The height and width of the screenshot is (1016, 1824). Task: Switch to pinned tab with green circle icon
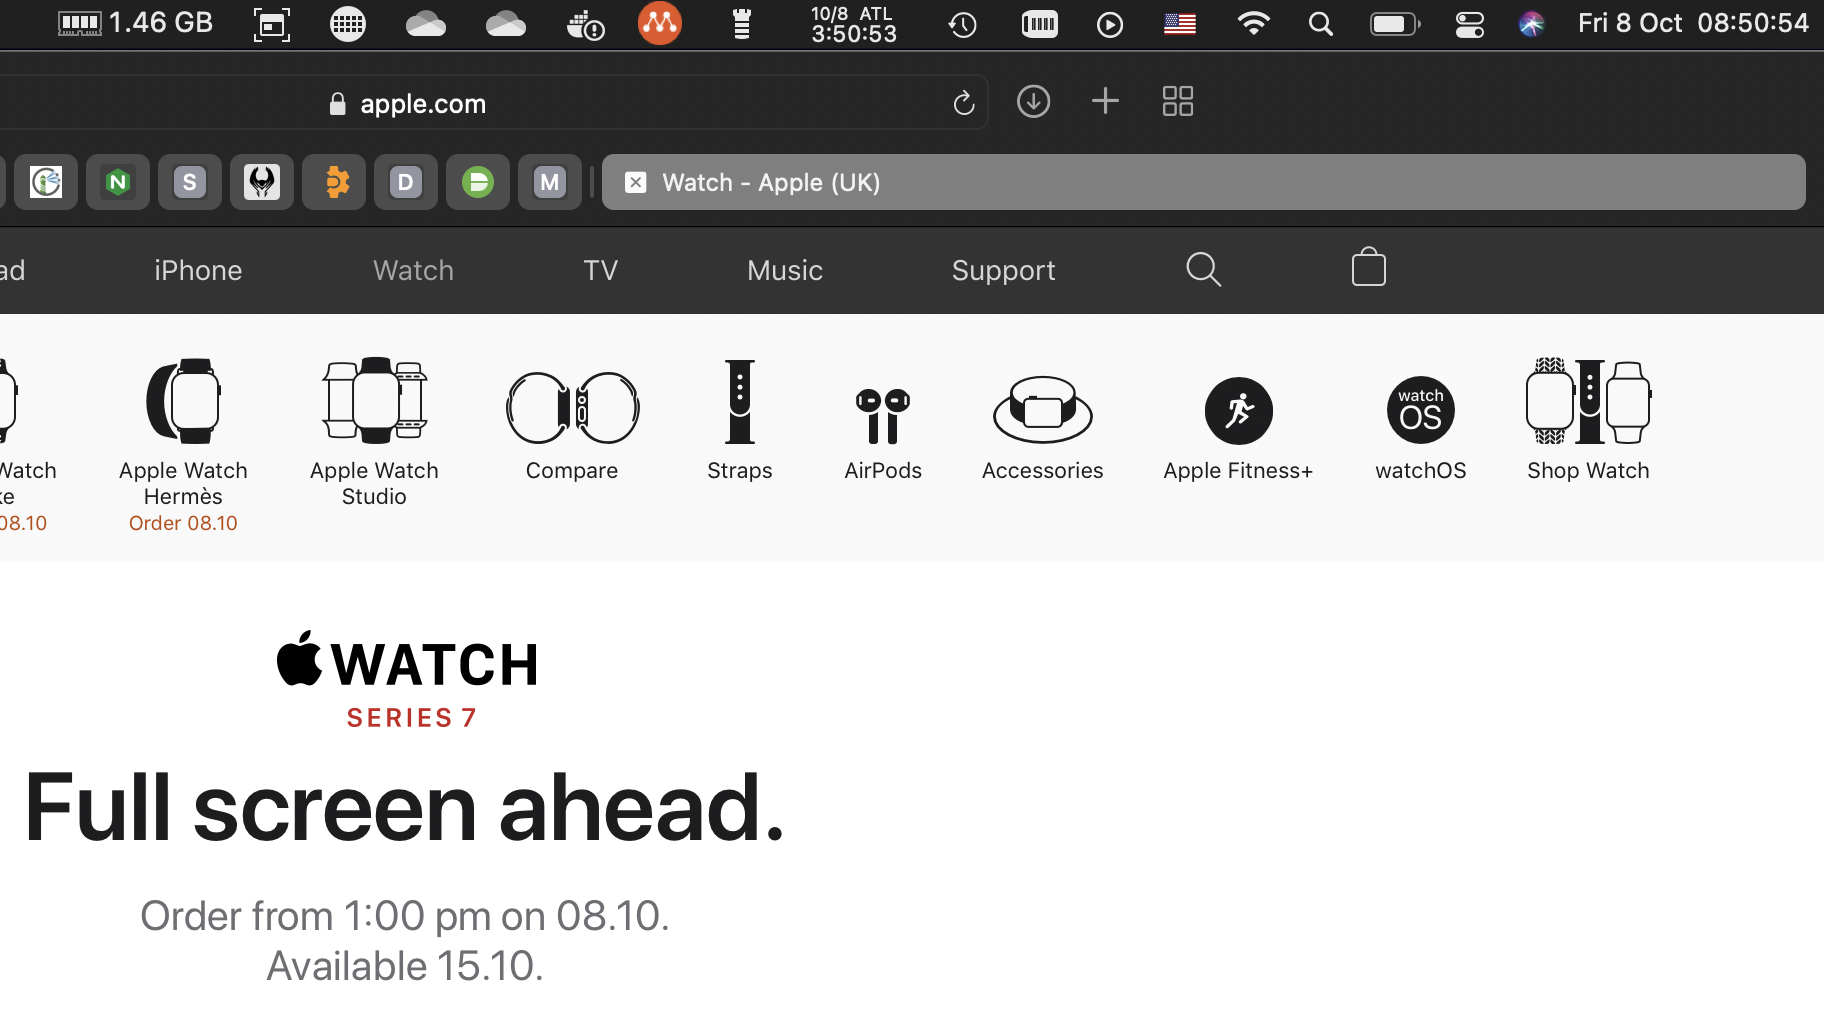tap(478, 182)
